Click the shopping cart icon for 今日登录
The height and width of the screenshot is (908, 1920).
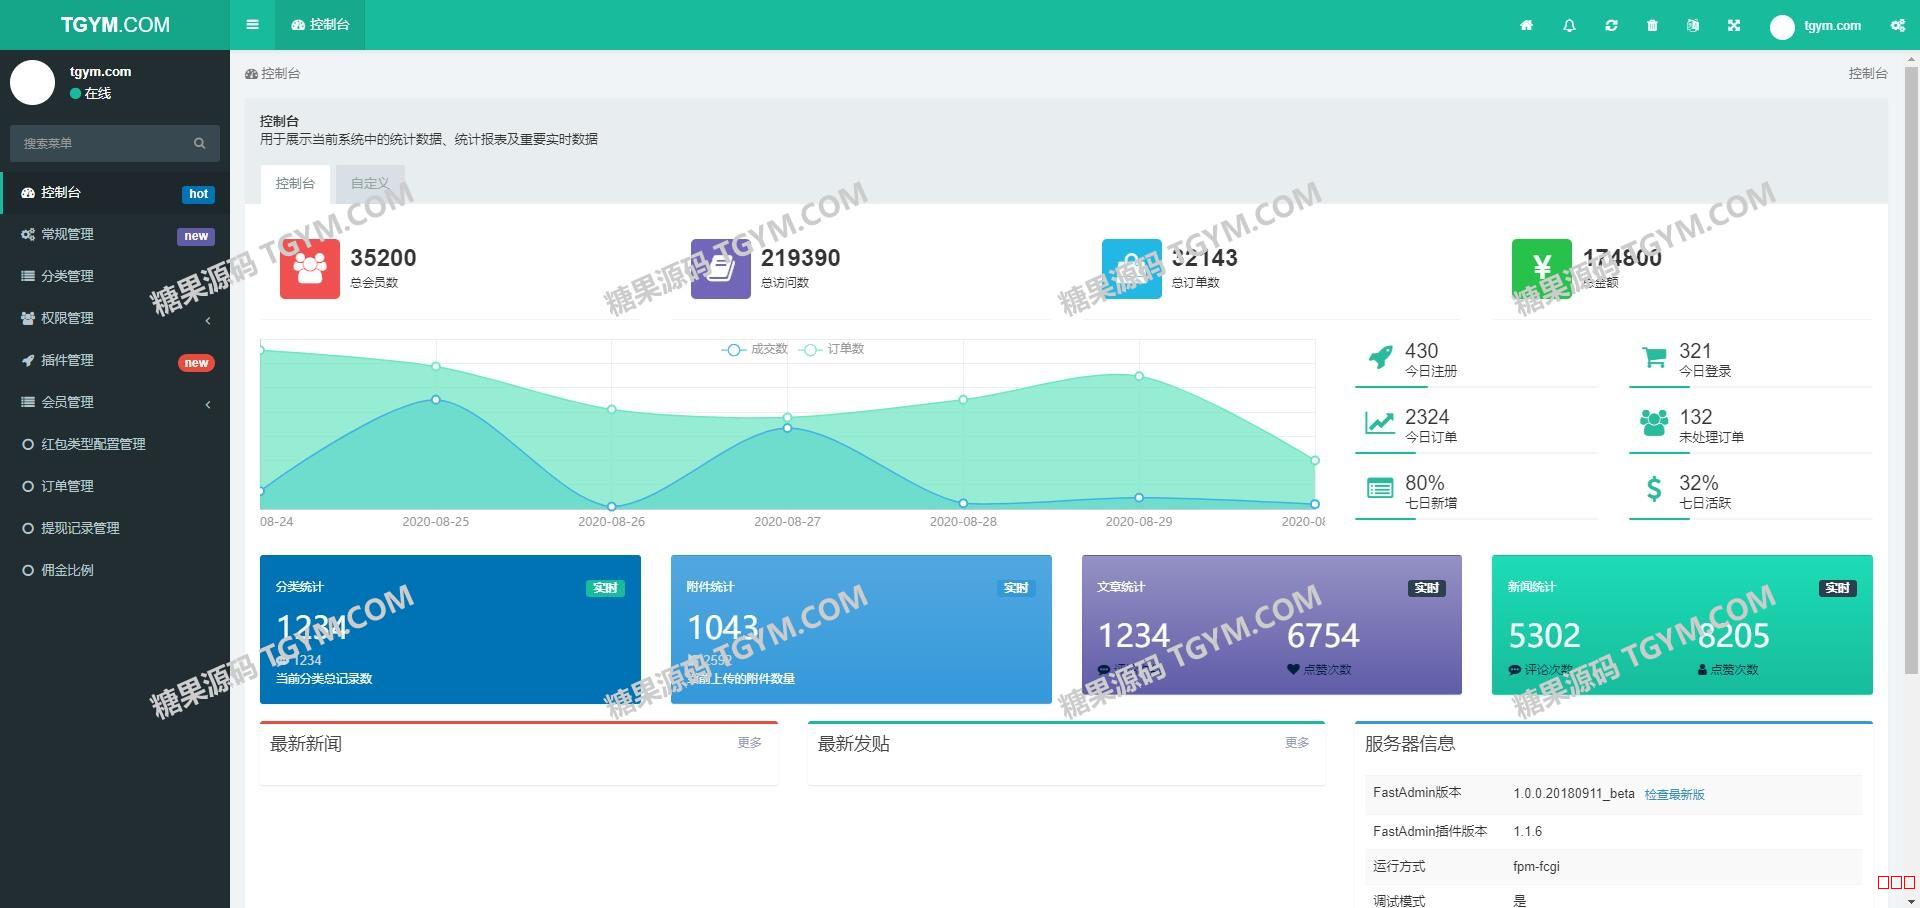click(x=1654, y=357)
